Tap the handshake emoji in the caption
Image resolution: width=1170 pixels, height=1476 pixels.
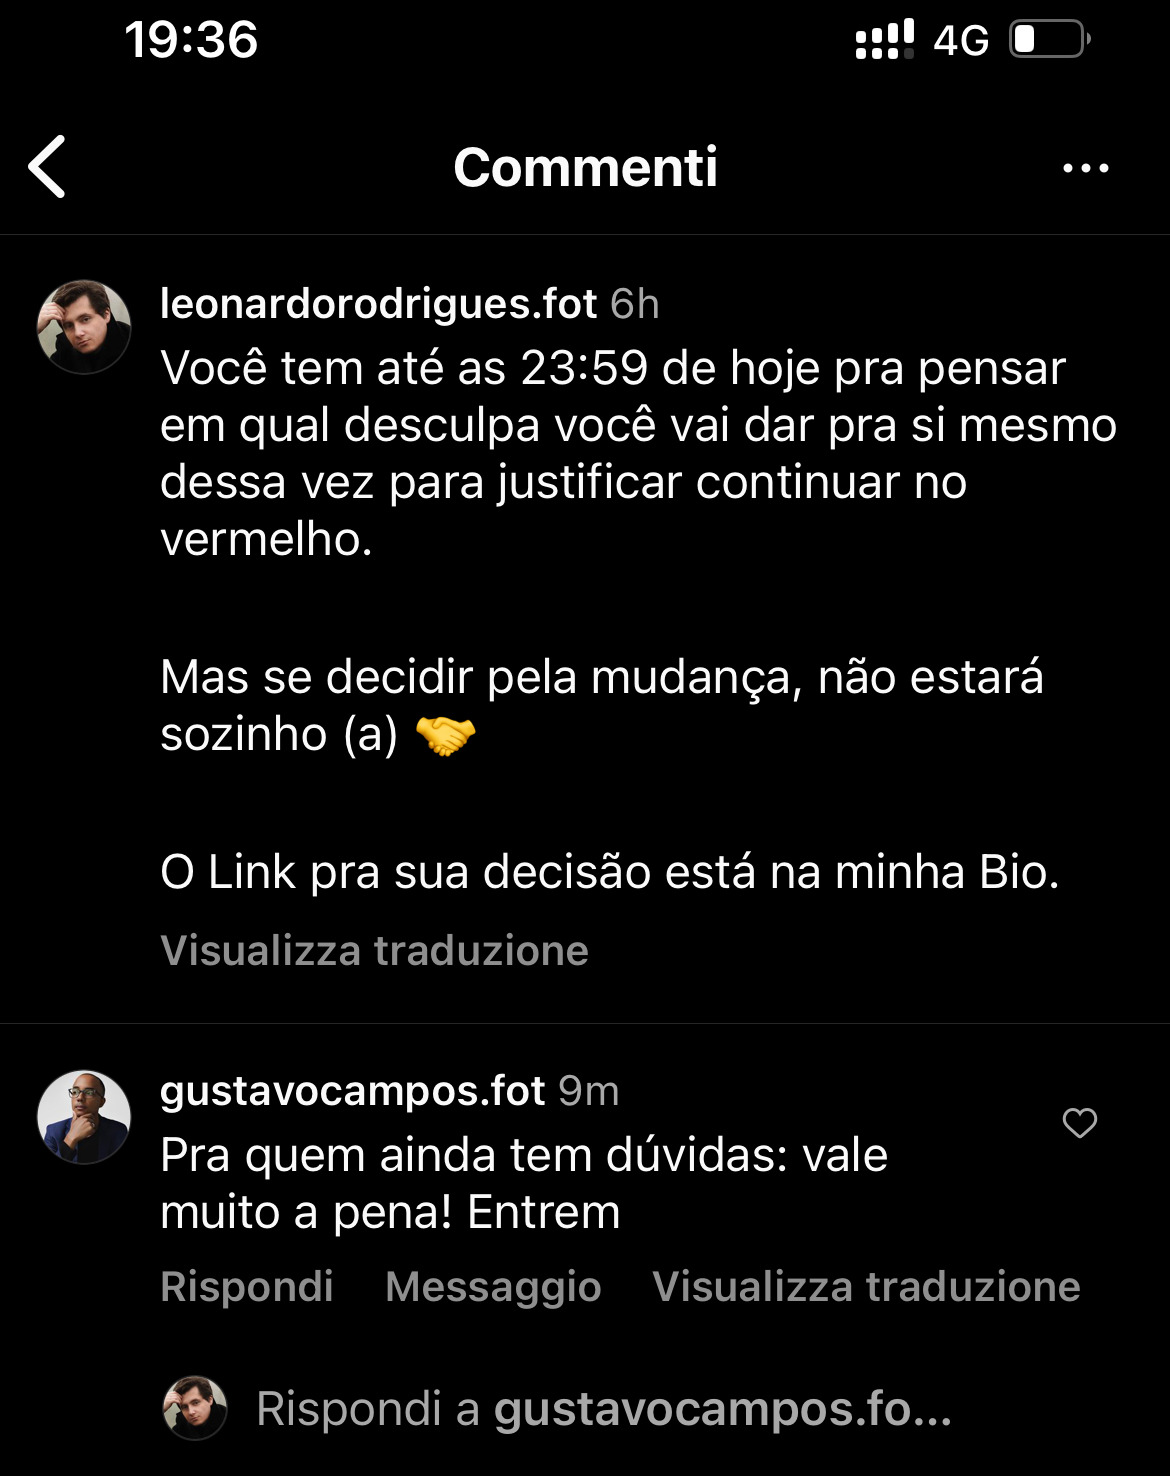click(x=445, y=736)
